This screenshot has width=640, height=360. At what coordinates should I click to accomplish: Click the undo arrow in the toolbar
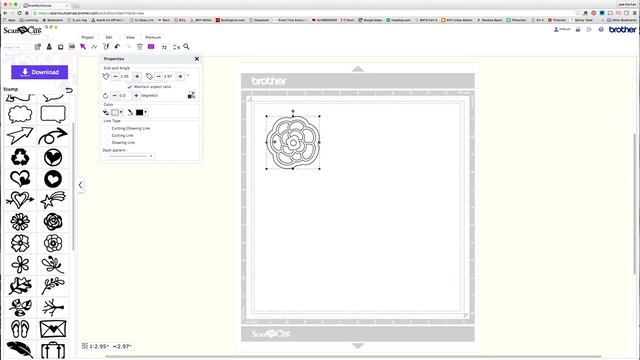click(x=117, y=47)
